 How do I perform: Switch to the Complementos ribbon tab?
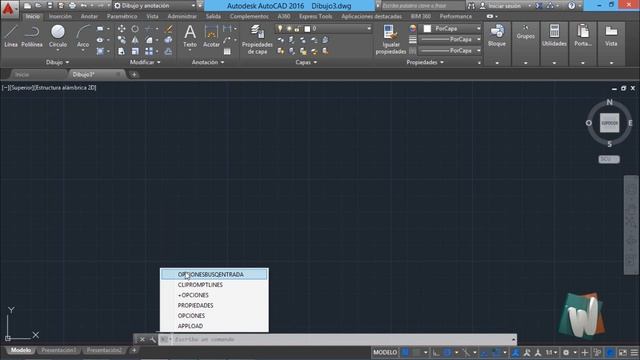click(x=249, y=16)
